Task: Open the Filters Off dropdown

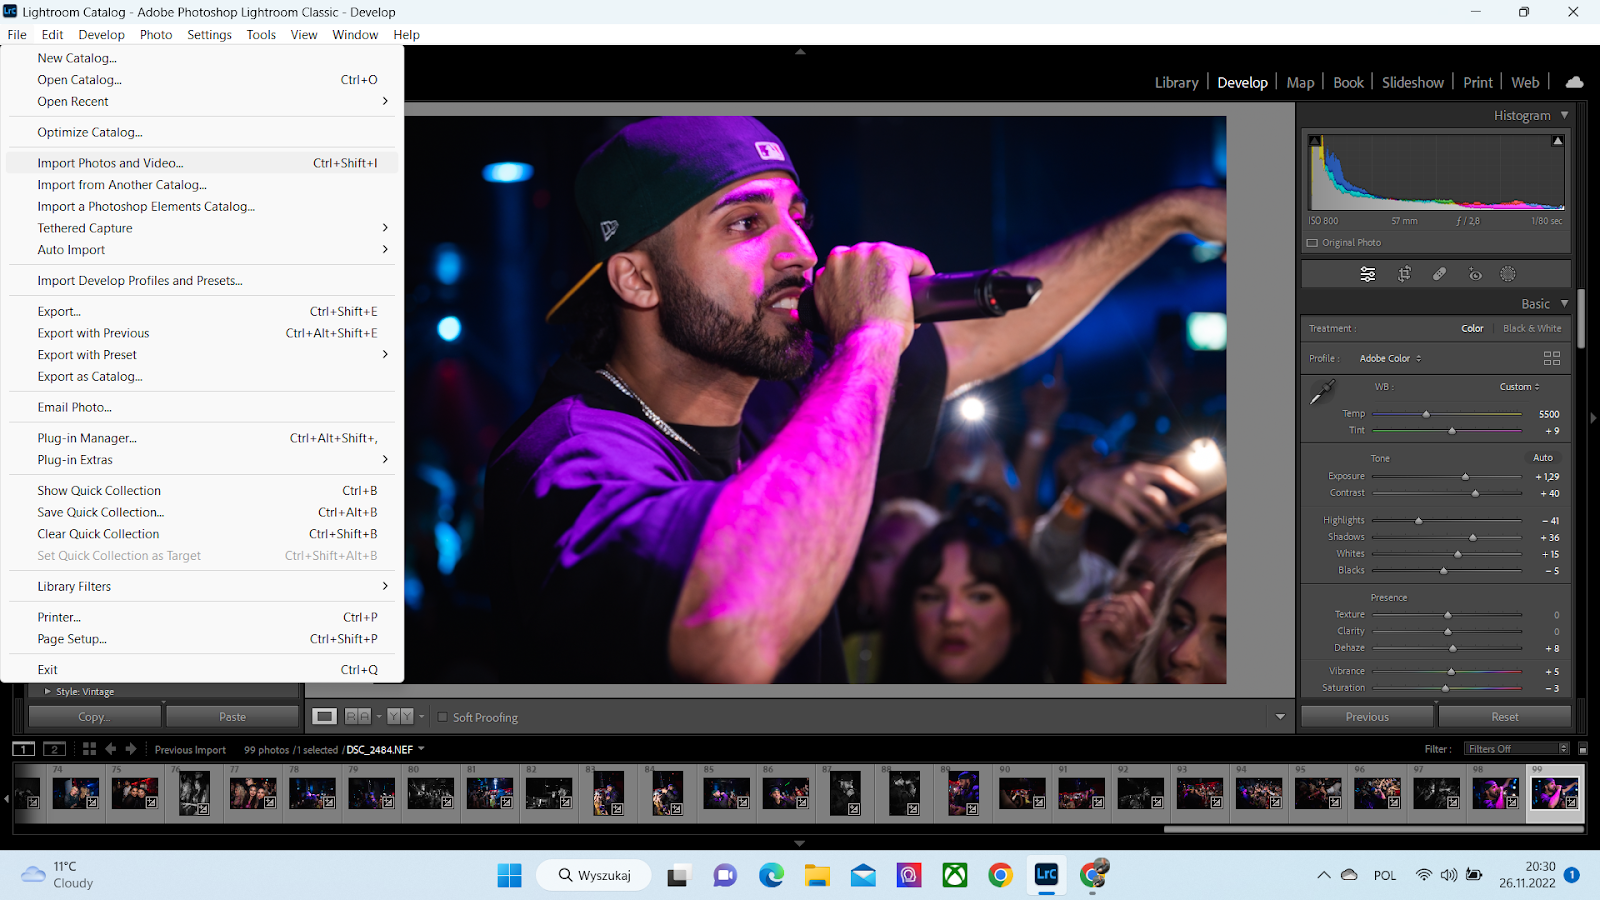Action: (1517, 749)
